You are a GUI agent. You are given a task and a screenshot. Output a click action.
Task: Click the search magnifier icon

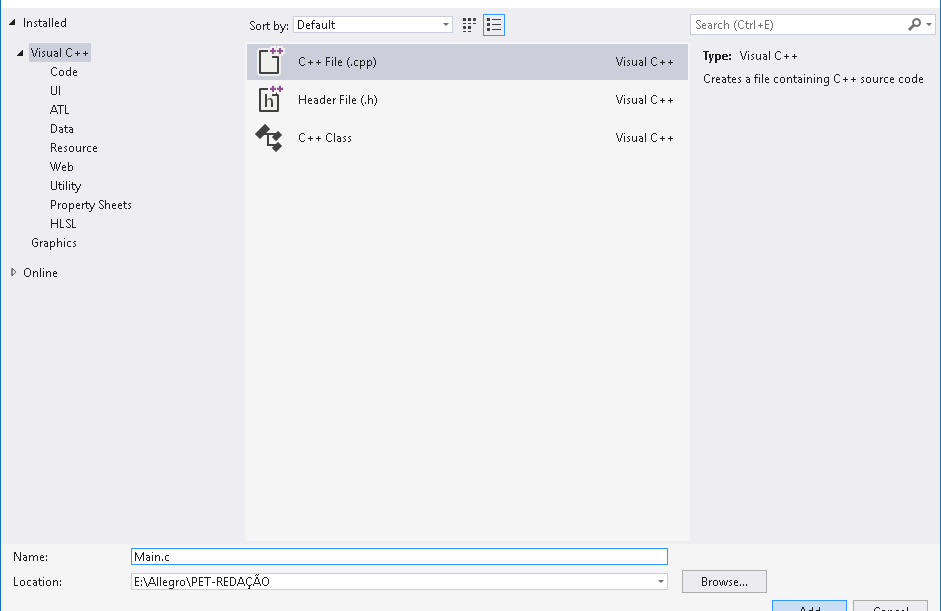915,25
